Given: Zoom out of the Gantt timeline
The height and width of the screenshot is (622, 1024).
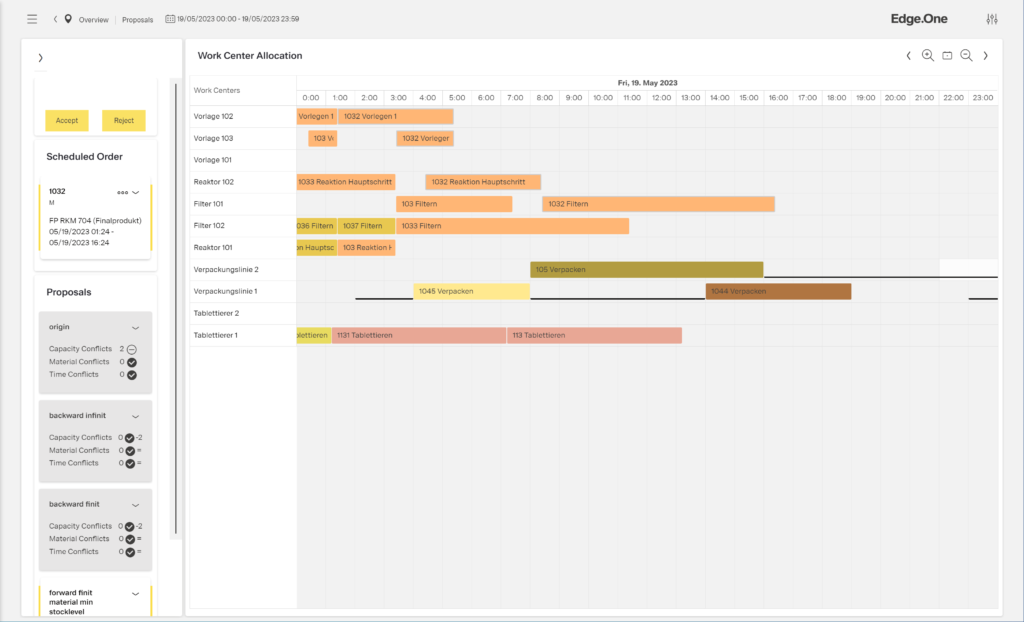Looking at the screenshot, I should [965, 55].
